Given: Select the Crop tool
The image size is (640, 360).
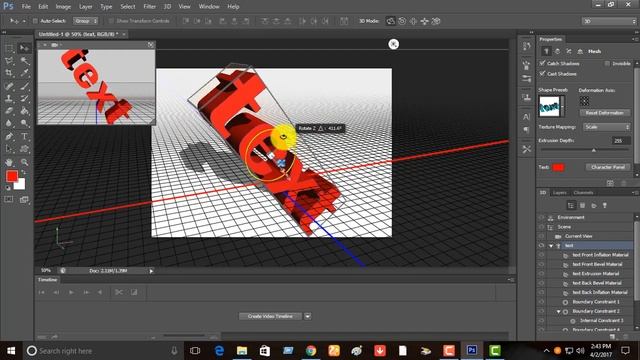Looking at the screenshot, I should point(9,73).
